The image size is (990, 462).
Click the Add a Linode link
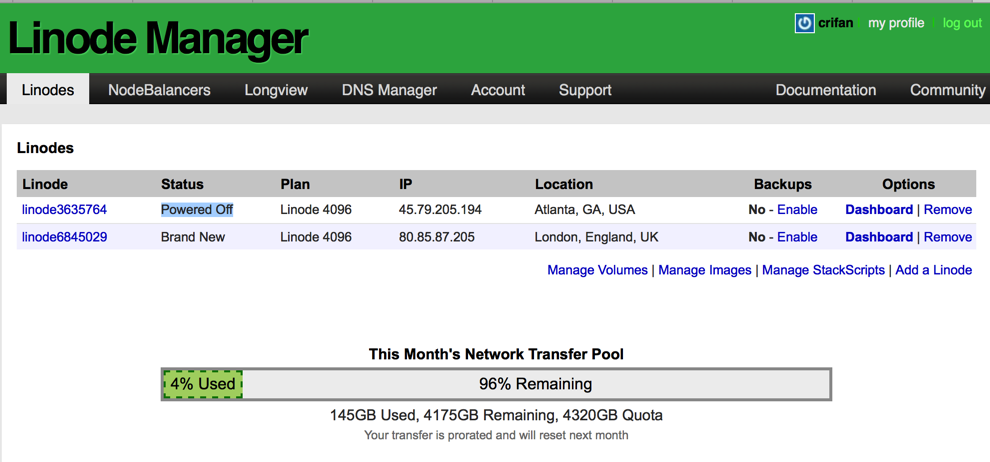point(934,270)
